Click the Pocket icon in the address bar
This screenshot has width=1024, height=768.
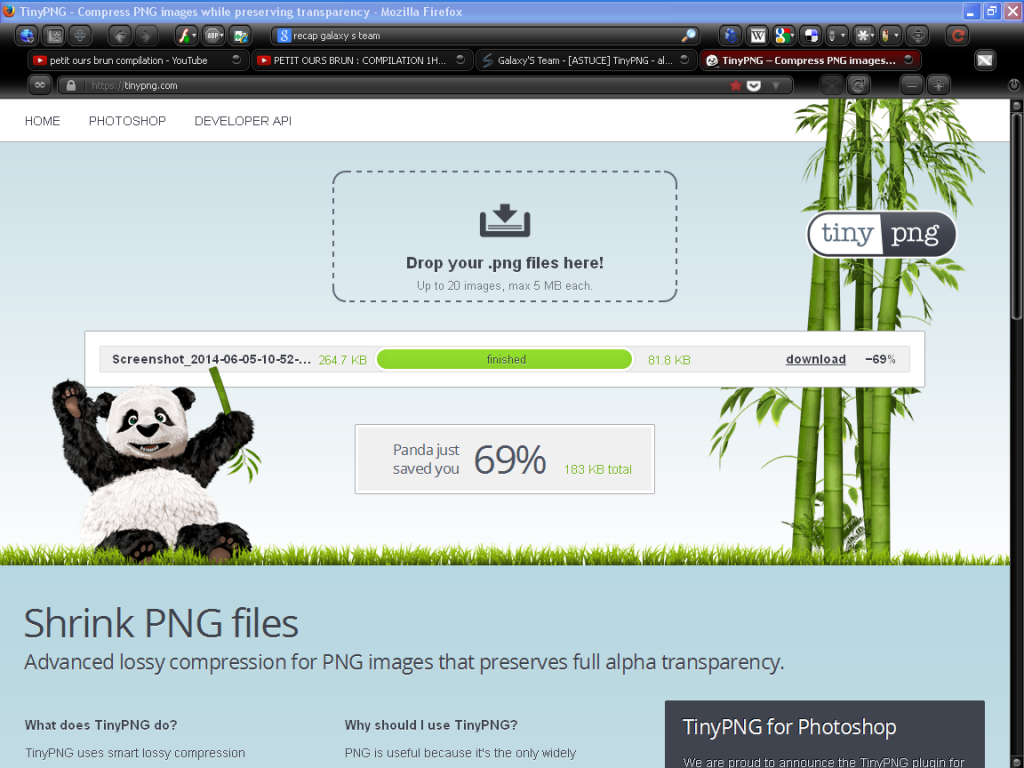754,86
